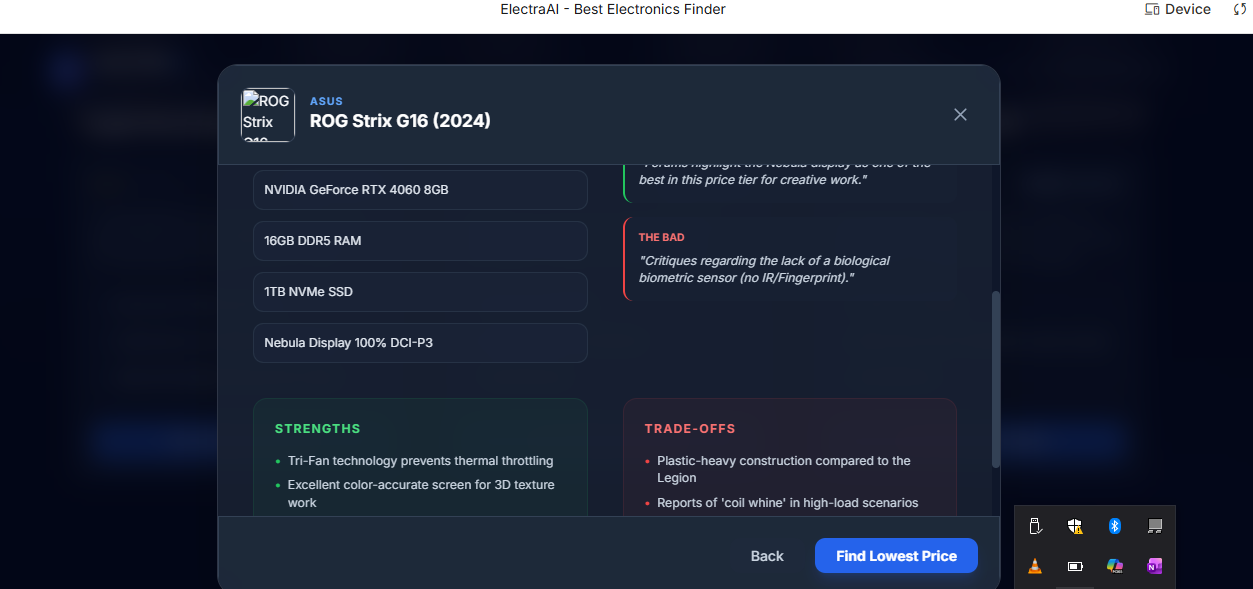
Task: Click the ROG Strix product thumbnail image
Action: tap(268, 115)
